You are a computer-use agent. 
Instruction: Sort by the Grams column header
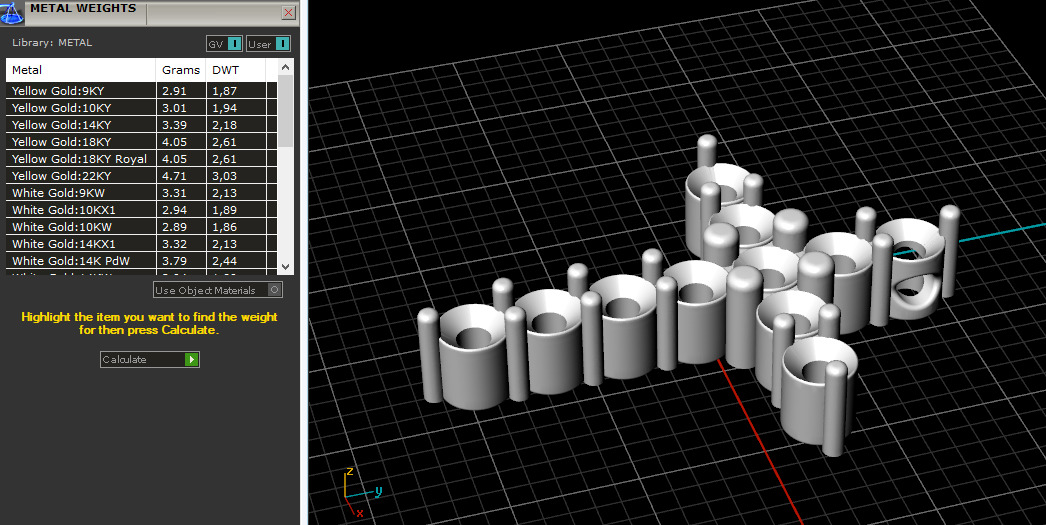[181, 70]
